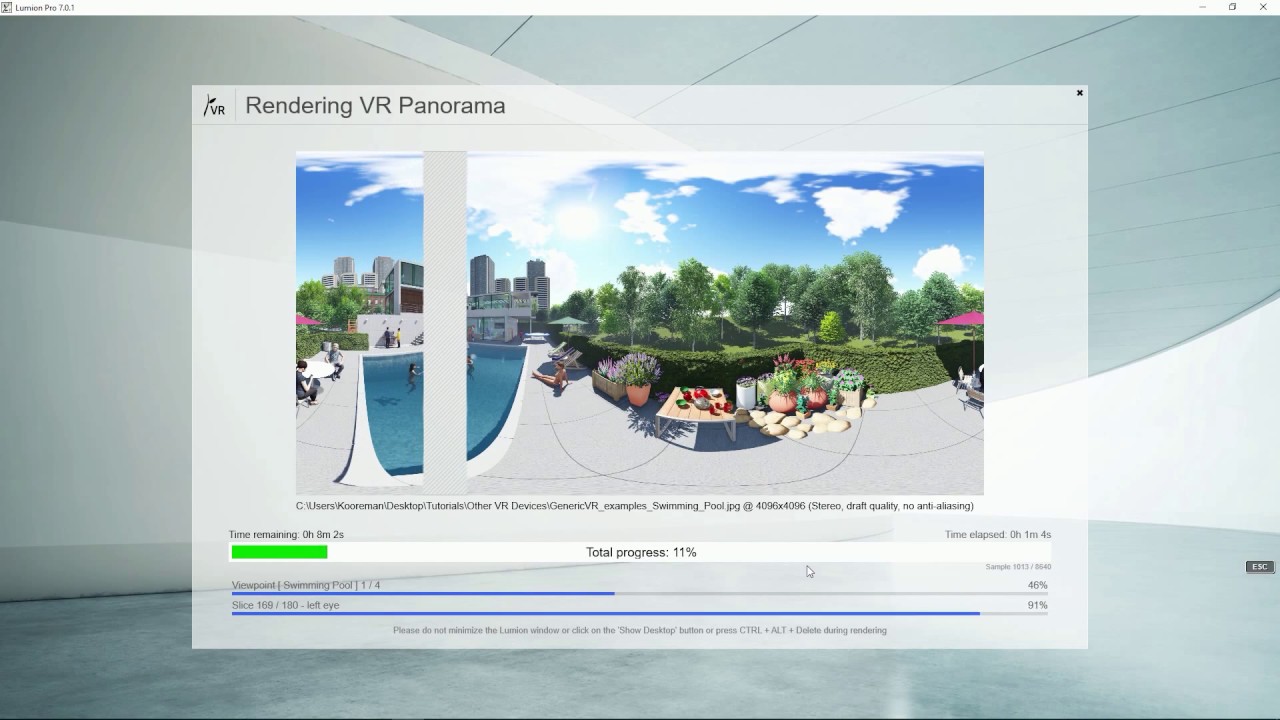Click the 46% viewpoint percentage
Screen dimensions: 1280x720
1037,585
